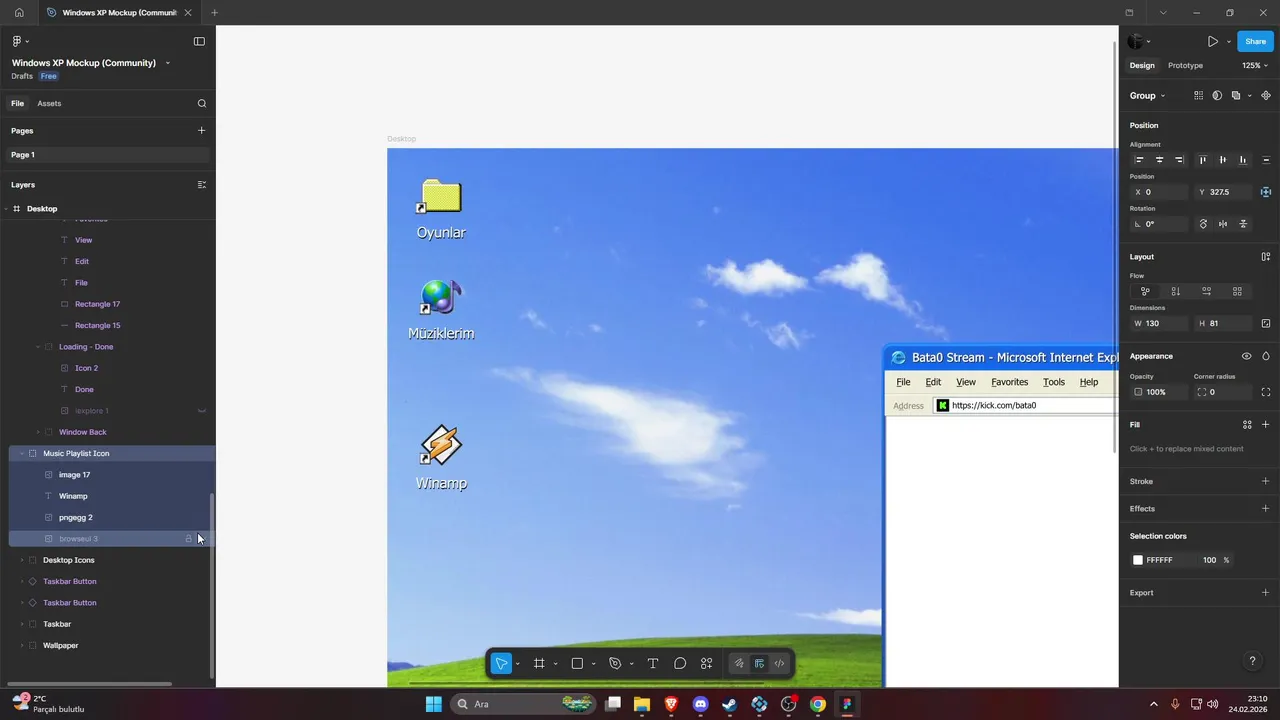Screen dimensions: 1280x720
Task: Expand the Wallpaper layer group
Action: [x=22, y=646]
